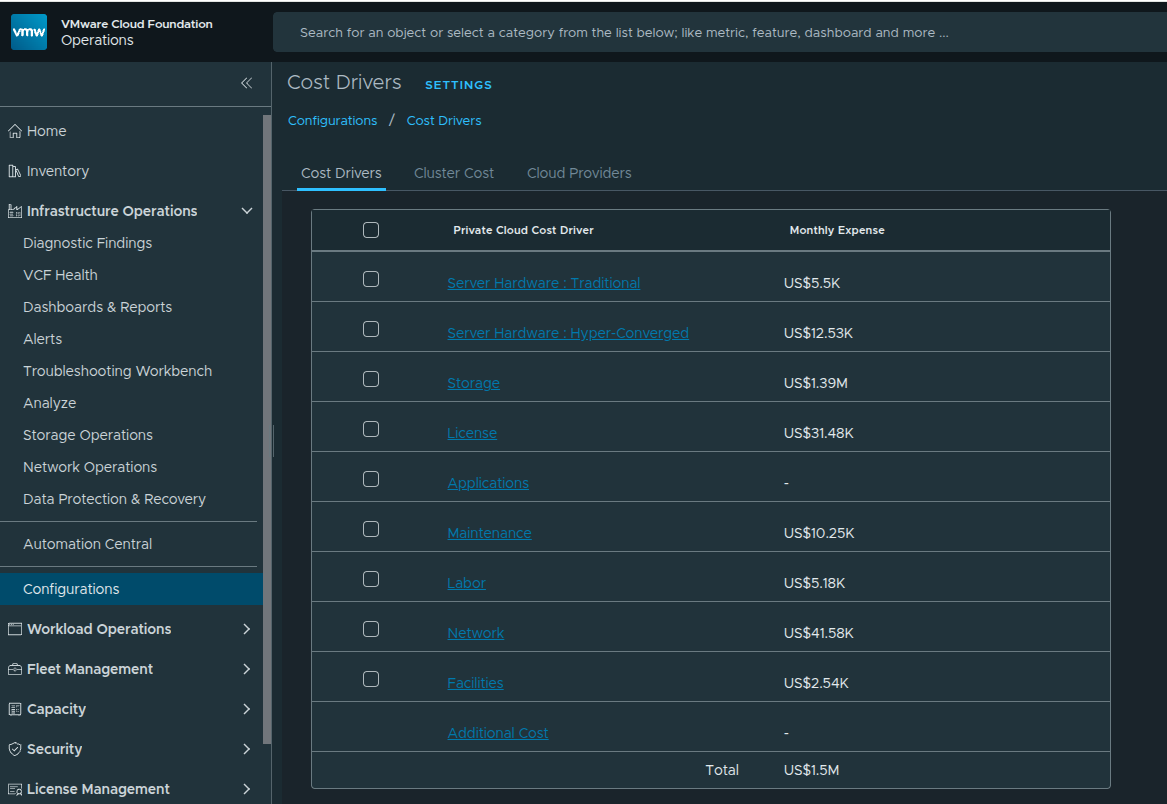Screen dimensions: 1167x804
Task: Check the checkbox for the Storage row
Action: pos(371,379)
